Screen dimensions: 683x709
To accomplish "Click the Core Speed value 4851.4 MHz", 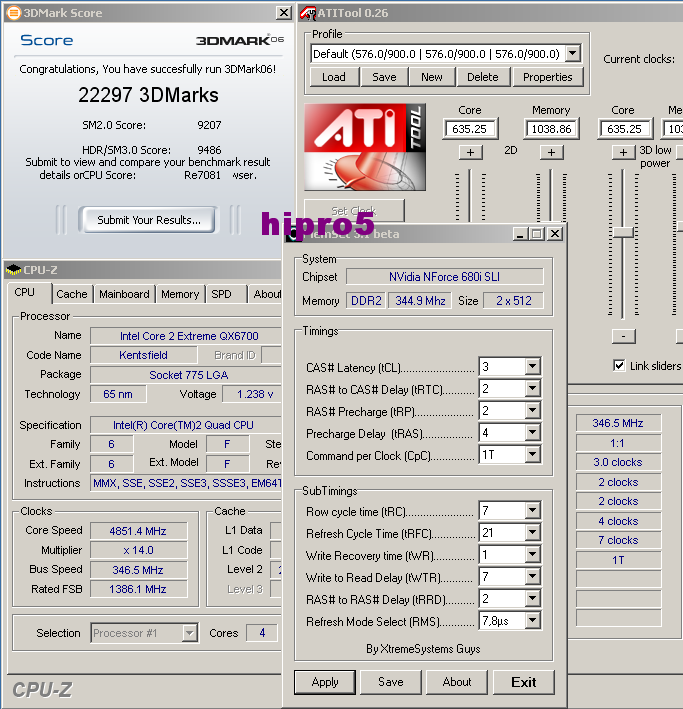I will coord(138,531).
